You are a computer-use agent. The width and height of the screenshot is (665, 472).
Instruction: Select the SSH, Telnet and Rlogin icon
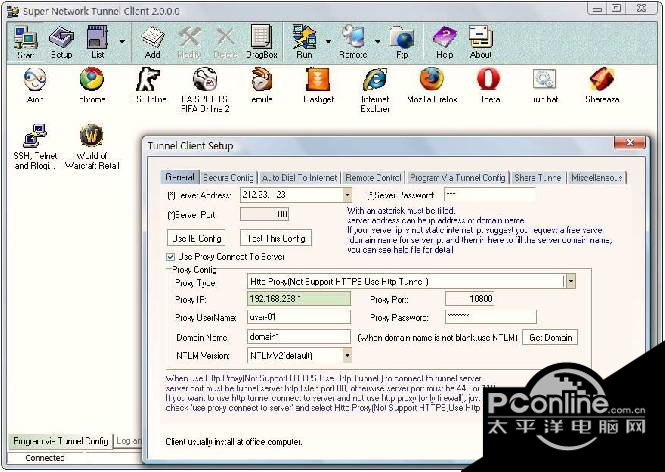tap(35, 147)
